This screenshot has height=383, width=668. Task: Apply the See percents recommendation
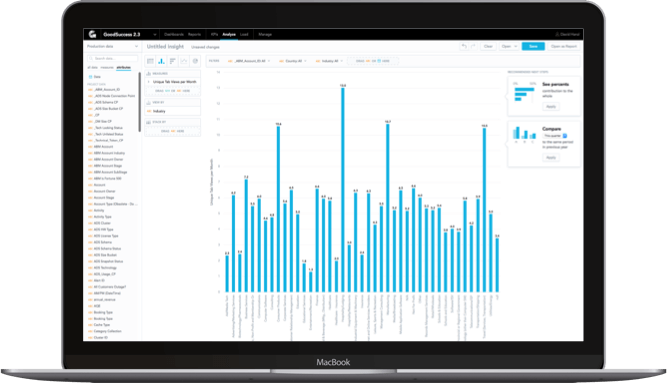(x=551, y=107)
